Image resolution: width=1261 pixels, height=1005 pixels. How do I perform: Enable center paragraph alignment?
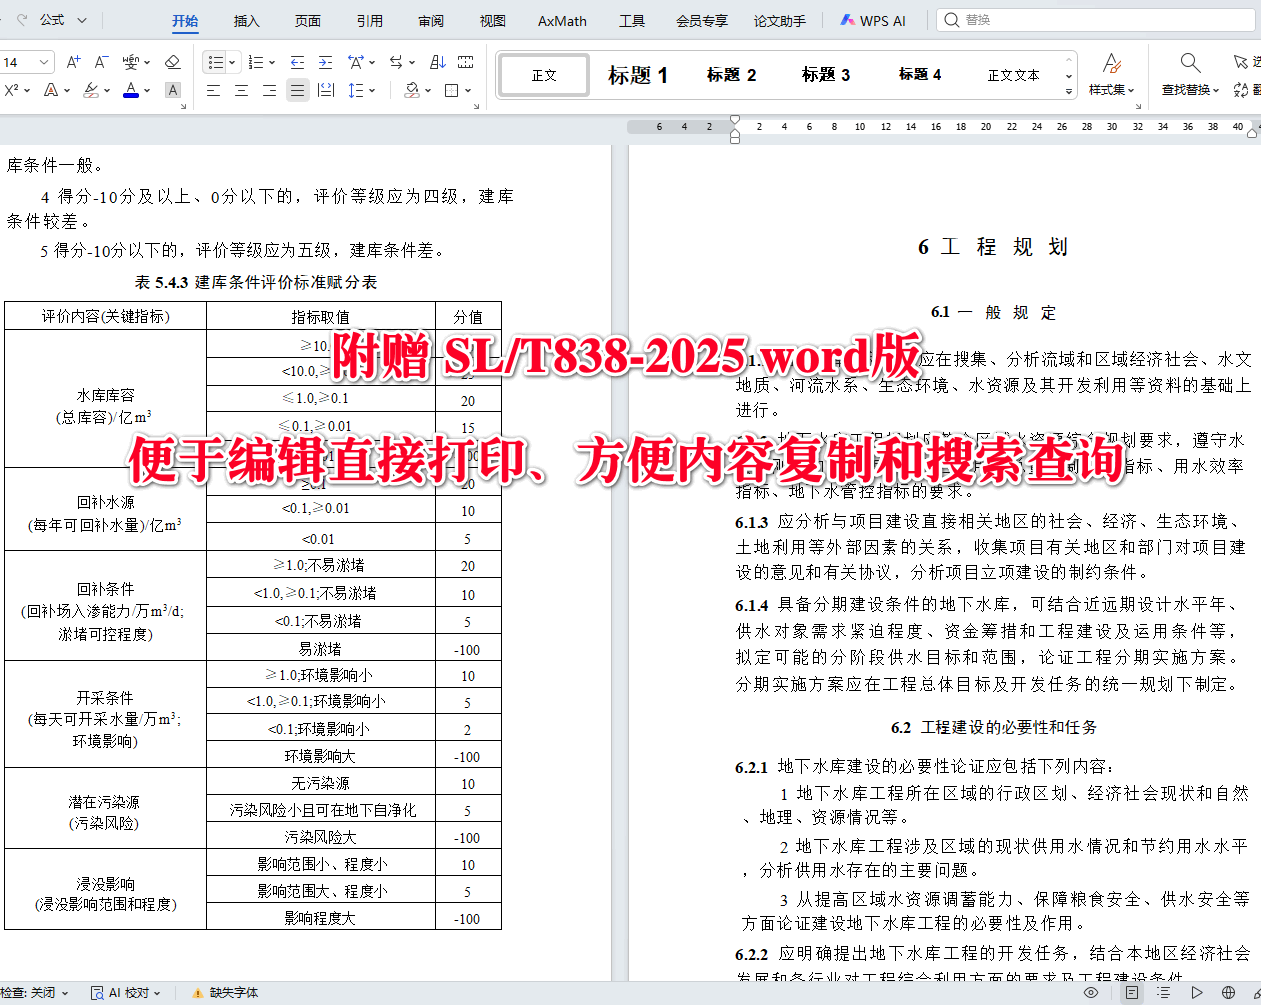(x=240, y=89)
